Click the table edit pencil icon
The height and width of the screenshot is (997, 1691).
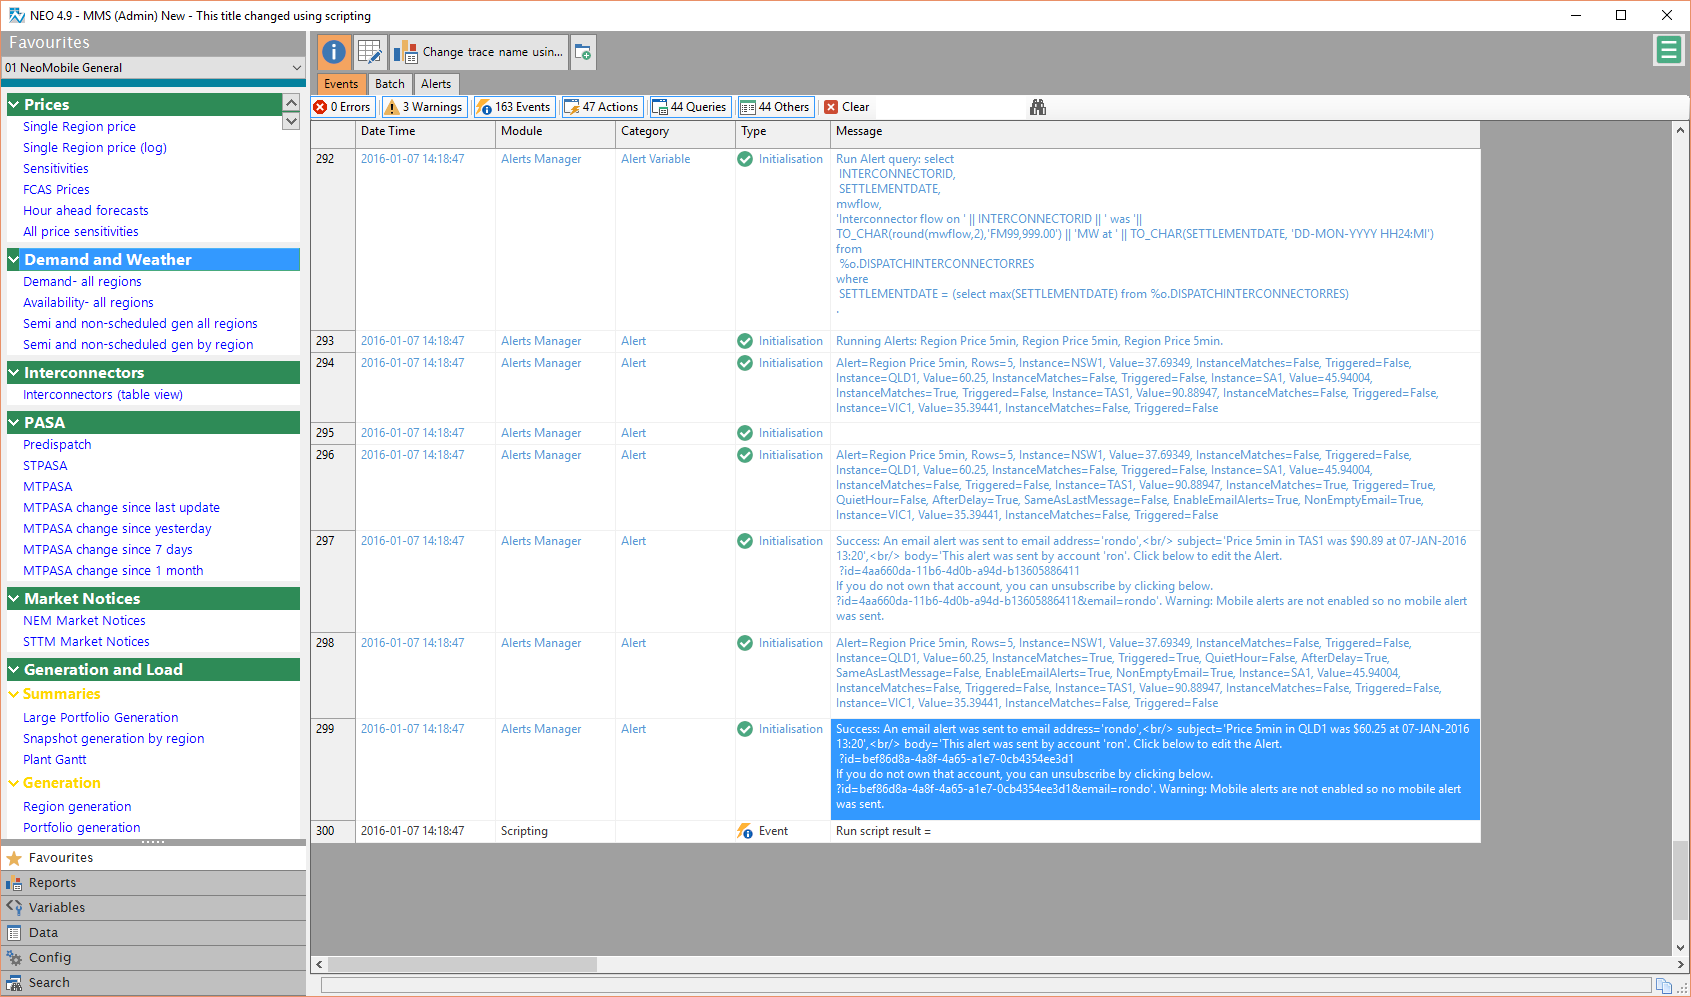[x=370, y=52]
